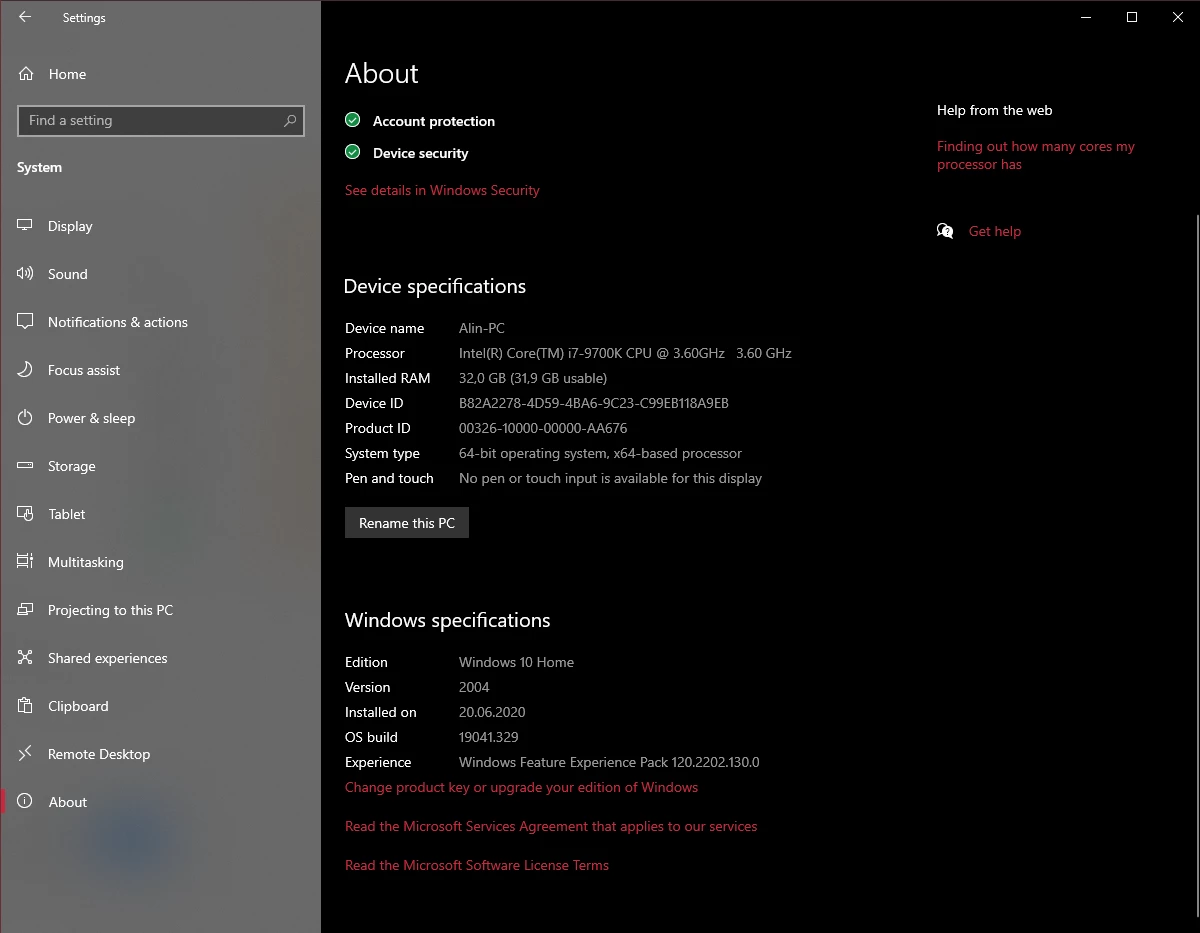Select the Shared experiences icon

(x=26, y=658)
